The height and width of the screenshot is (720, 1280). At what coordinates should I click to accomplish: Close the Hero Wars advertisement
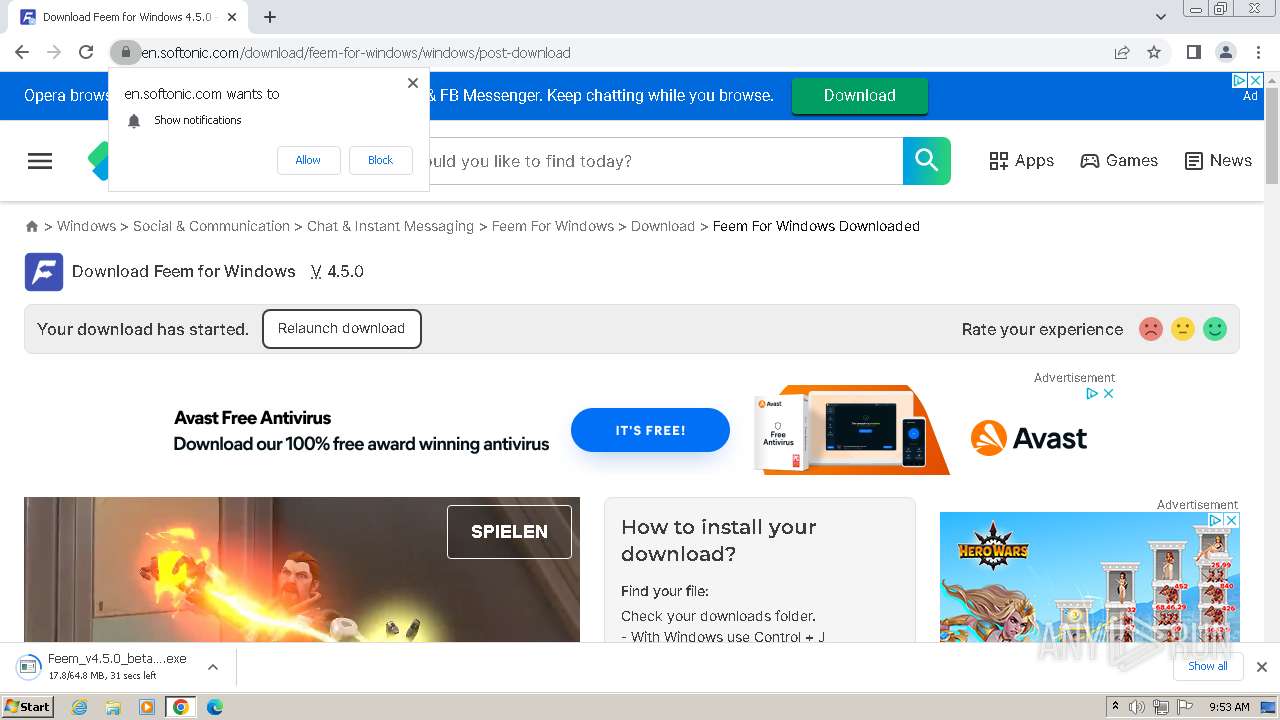click(1232, 521)
